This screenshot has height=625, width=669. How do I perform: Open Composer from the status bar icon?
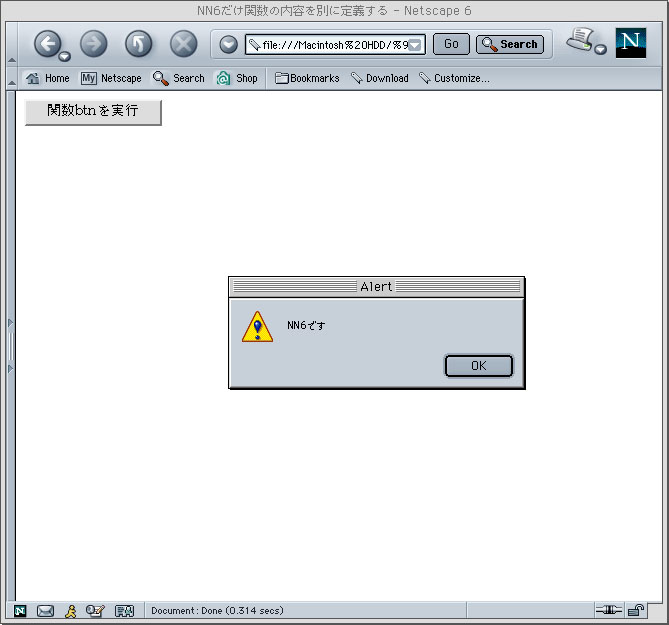95,611
